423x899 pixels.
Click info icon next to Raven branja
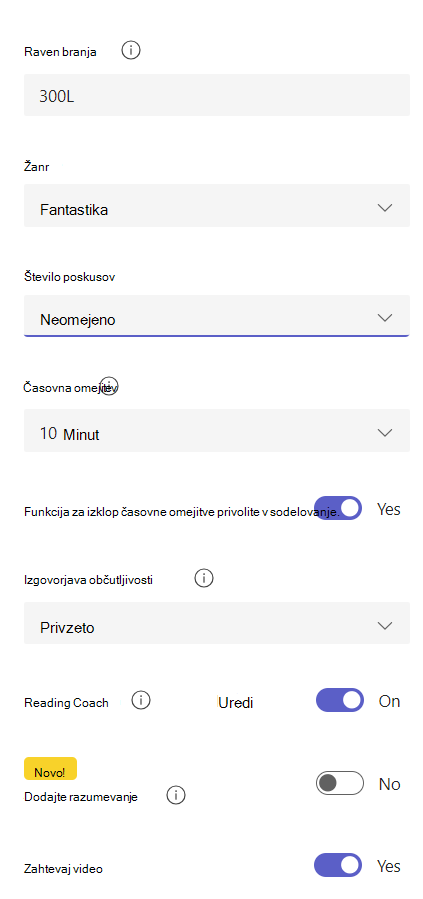pos(131,51)
